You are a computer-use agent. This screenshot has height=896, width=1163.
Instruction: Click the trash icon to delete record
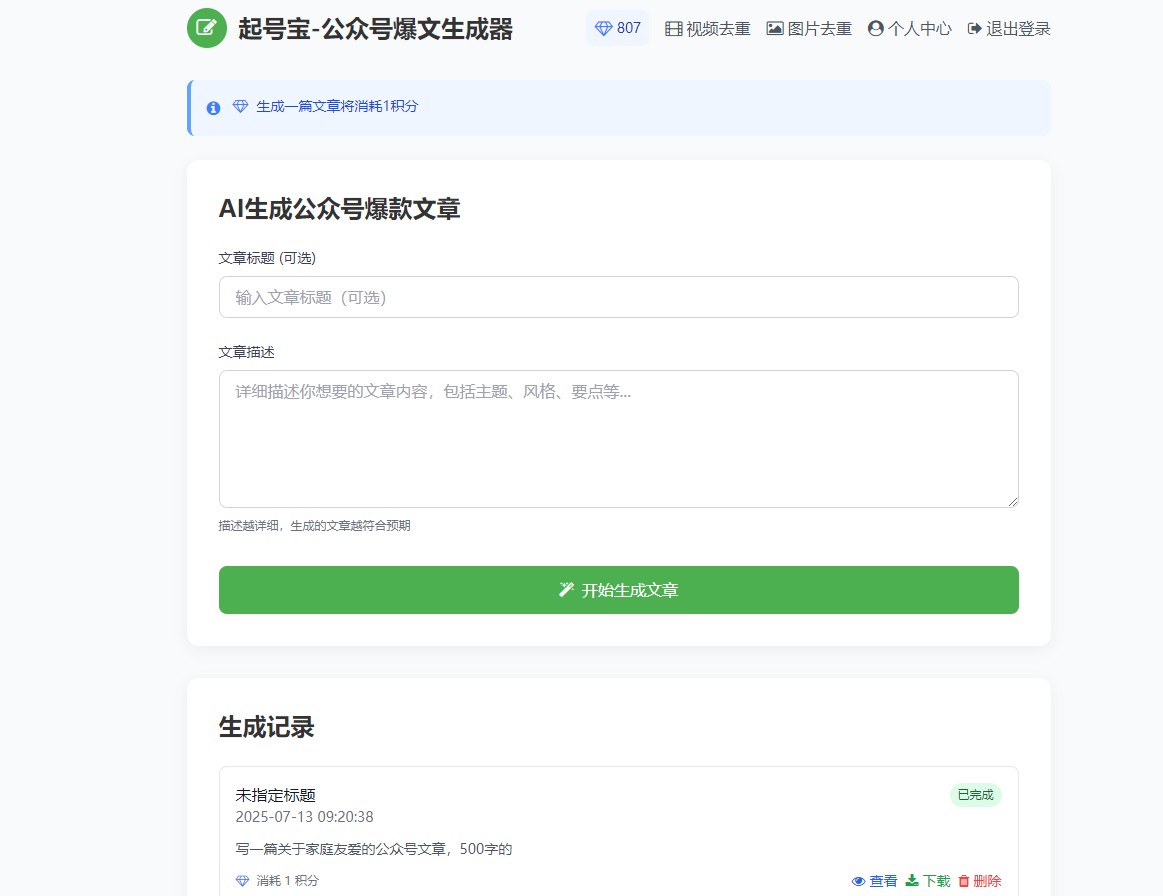click(x=964, y=881)
